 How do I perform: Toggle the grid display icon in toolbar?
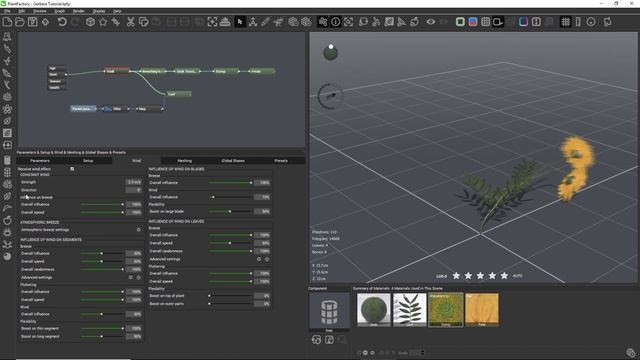coord(565,22)
